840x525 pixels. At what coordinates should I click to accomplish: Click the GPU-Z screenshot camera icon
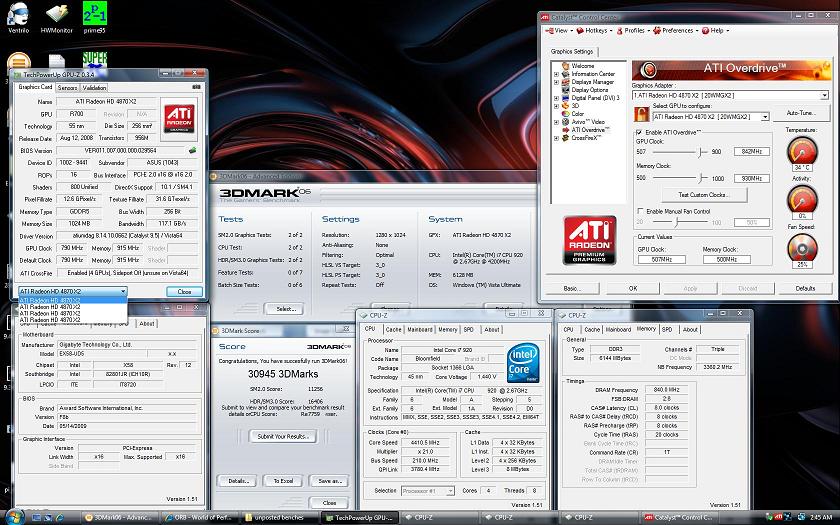click(x=196, y=87)
